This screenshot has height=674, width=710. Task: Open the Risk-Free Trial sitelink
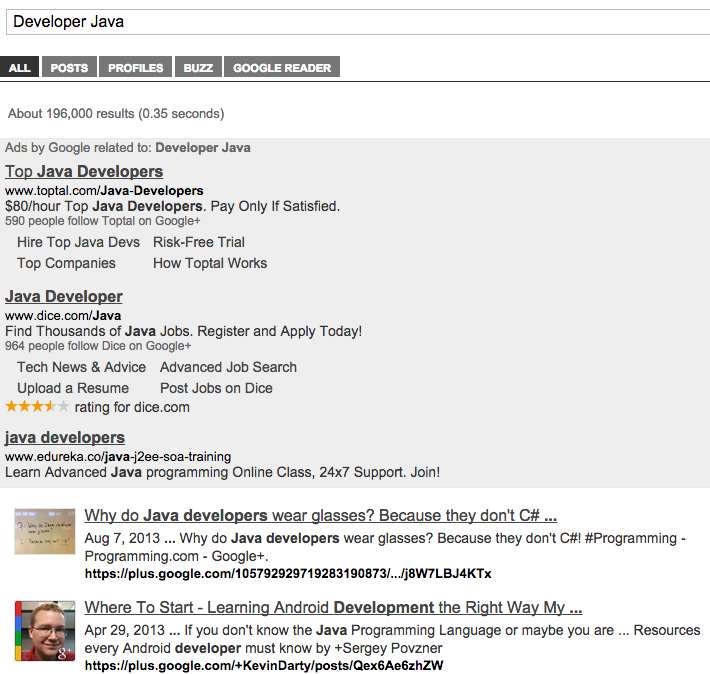click(199, 242)
